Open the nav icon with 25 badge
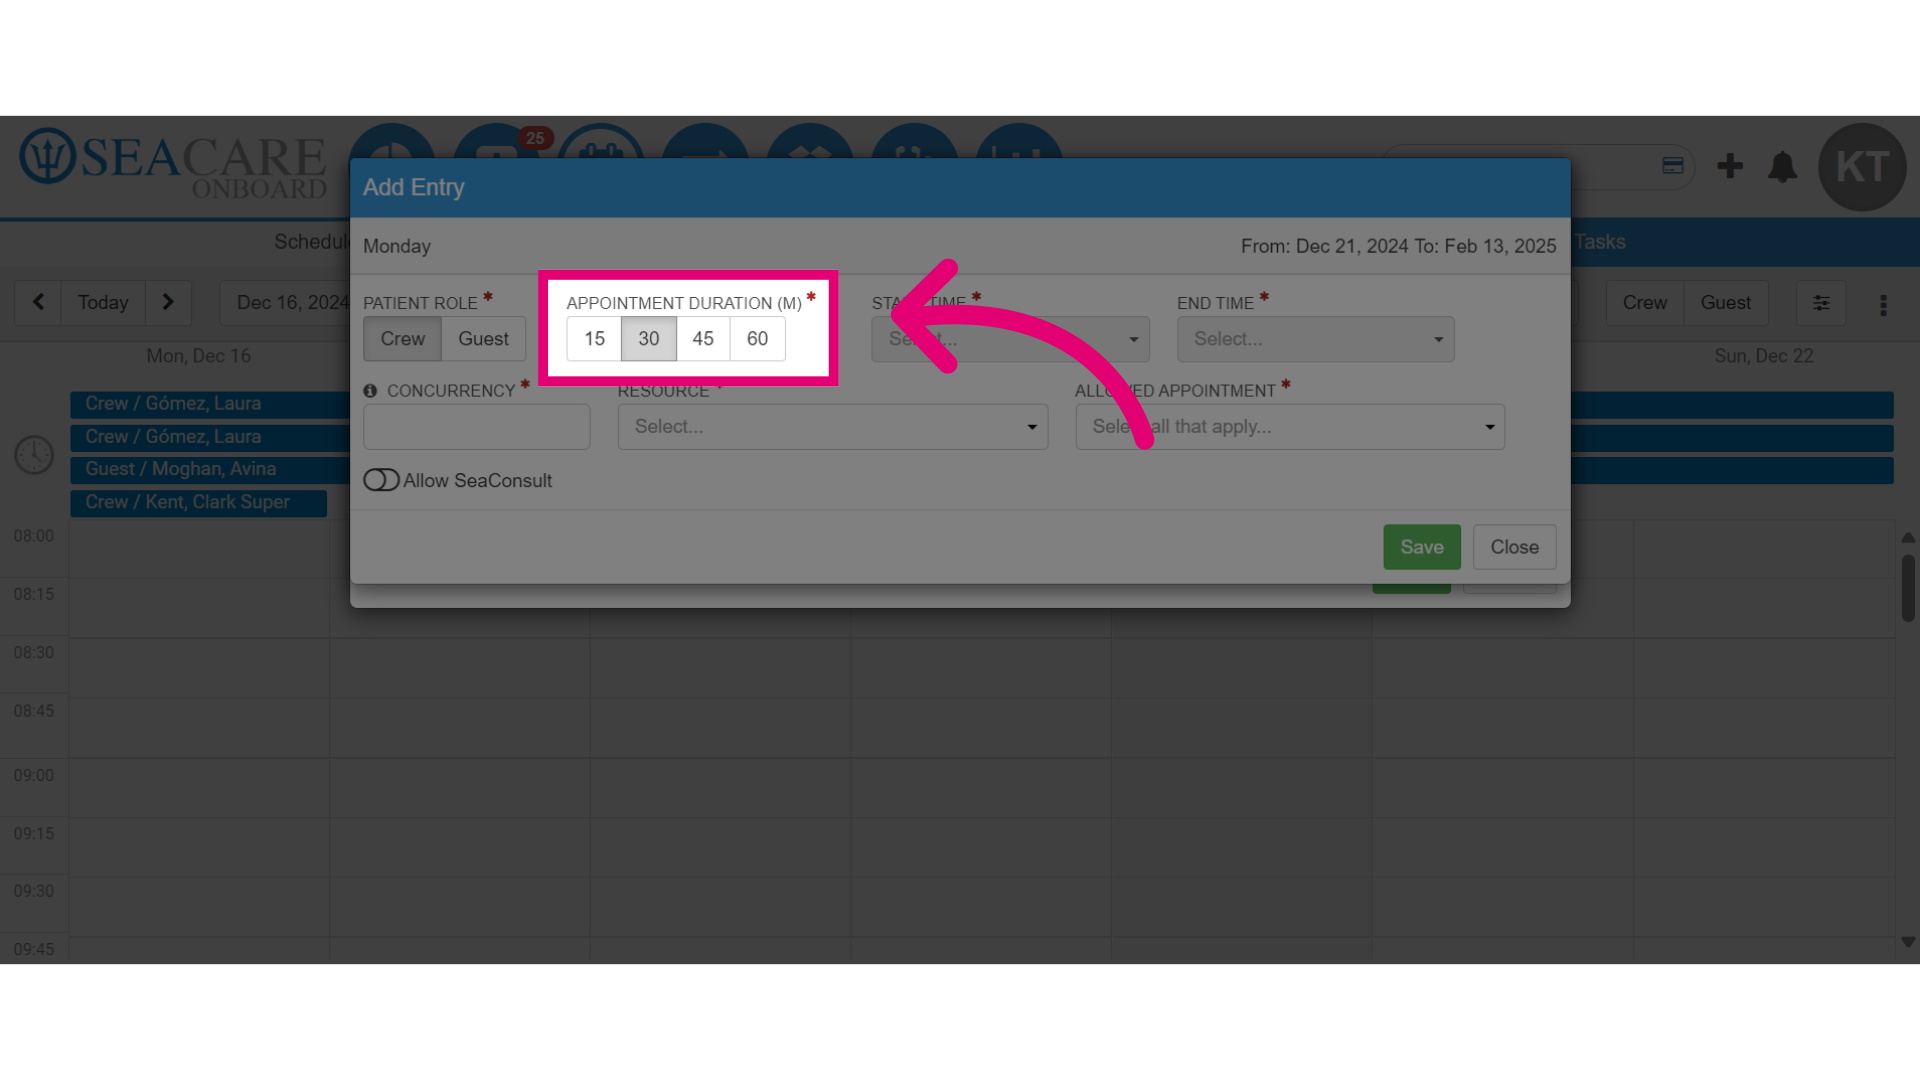Screen dimensions: 1920x1080 coord(496,142)
